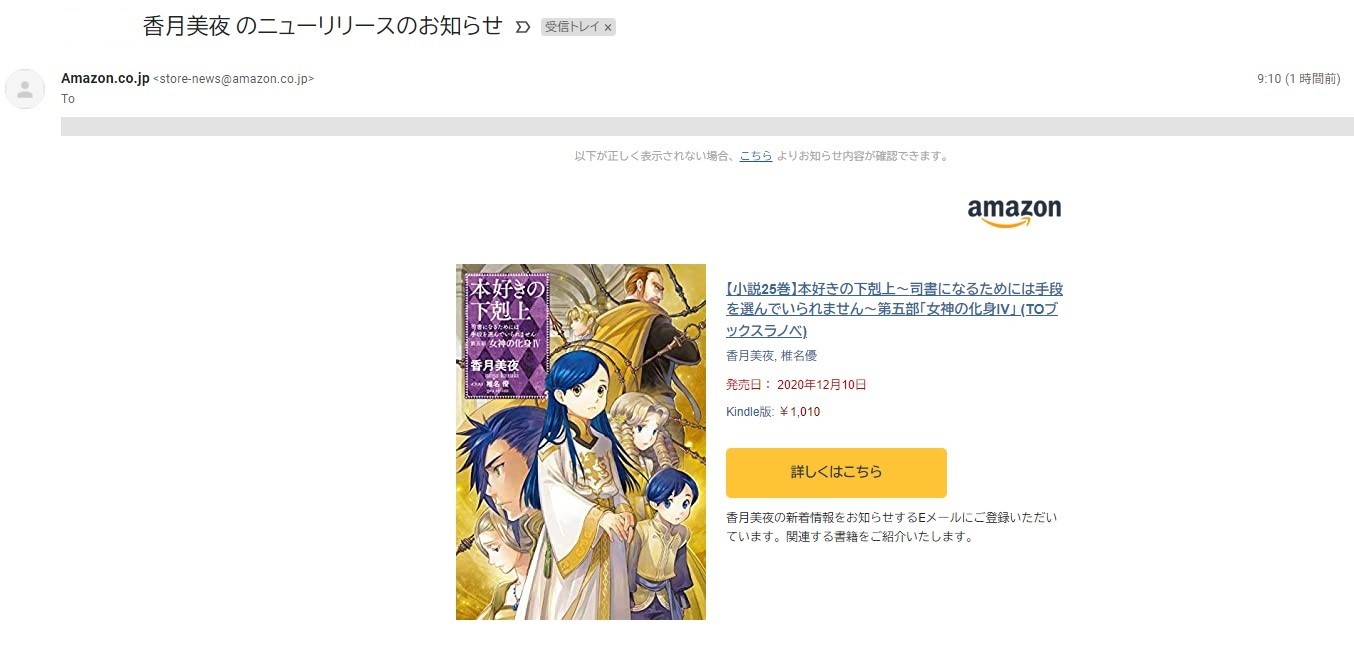Open the 受信トレイ inbox label
The width and height of the screenshot is (1354, 655).
[x=572, y=27]
